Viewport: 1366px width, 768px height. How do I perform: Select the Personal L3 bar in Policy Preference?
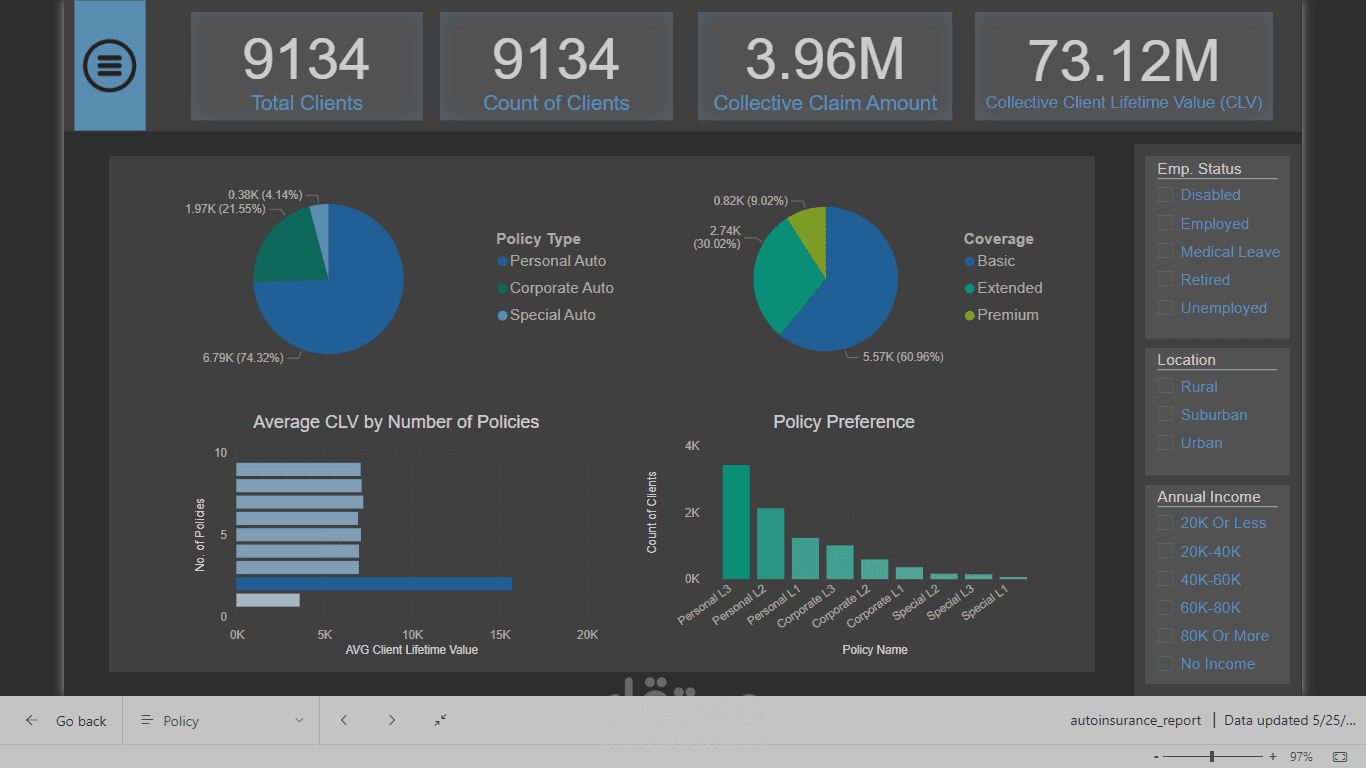736,522
